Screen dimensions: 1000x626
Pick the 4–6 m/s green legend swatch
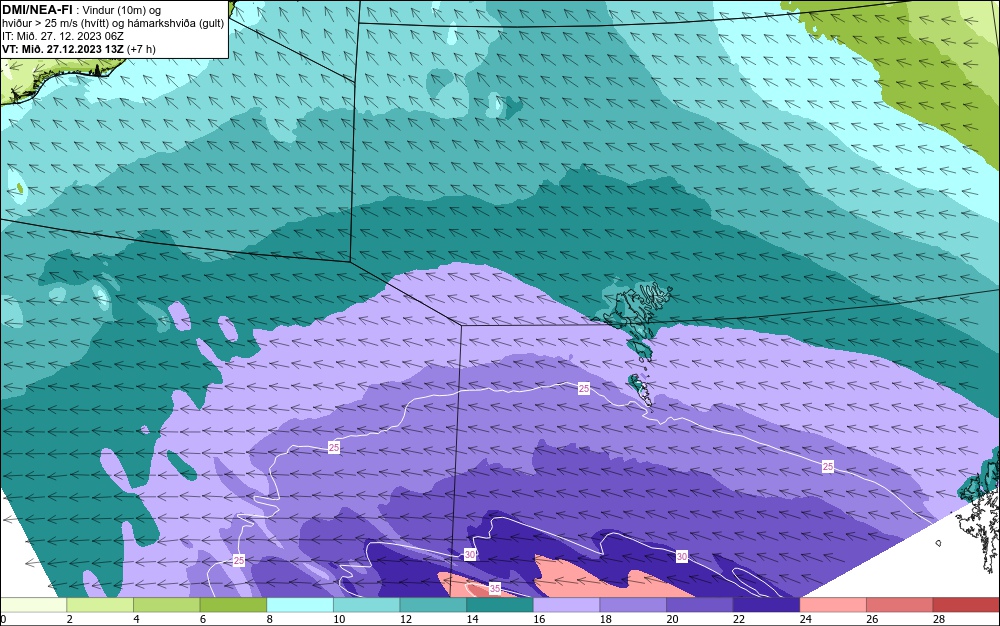point(166,605)
